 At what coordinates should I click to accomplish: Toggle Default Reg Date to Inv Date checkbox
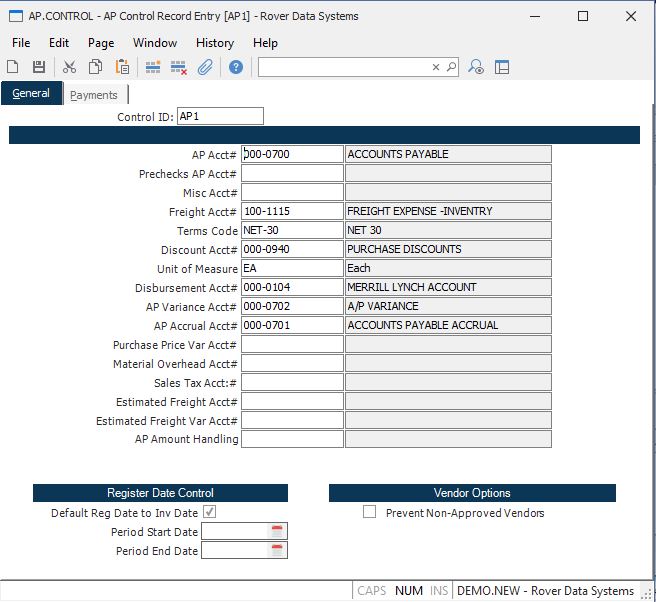pos(209,512)
